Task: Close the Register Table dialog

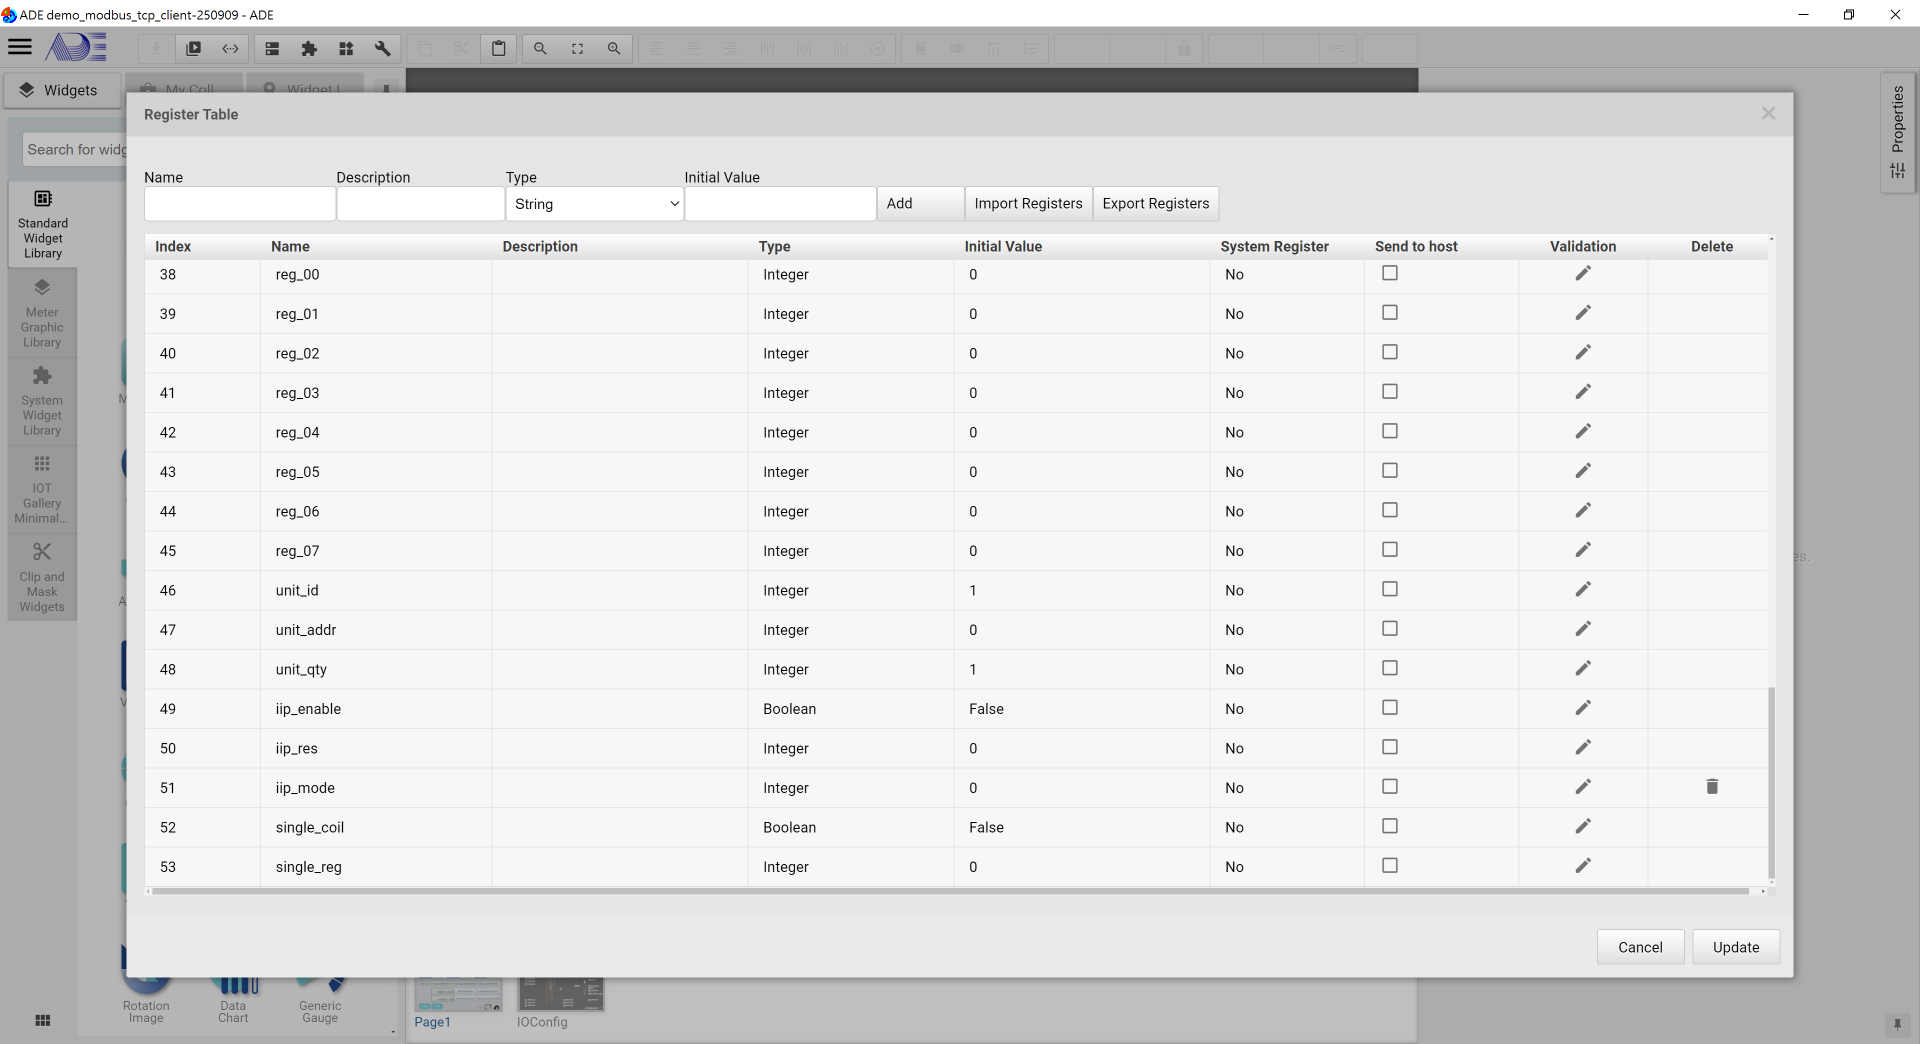Action: point(1767,114)
